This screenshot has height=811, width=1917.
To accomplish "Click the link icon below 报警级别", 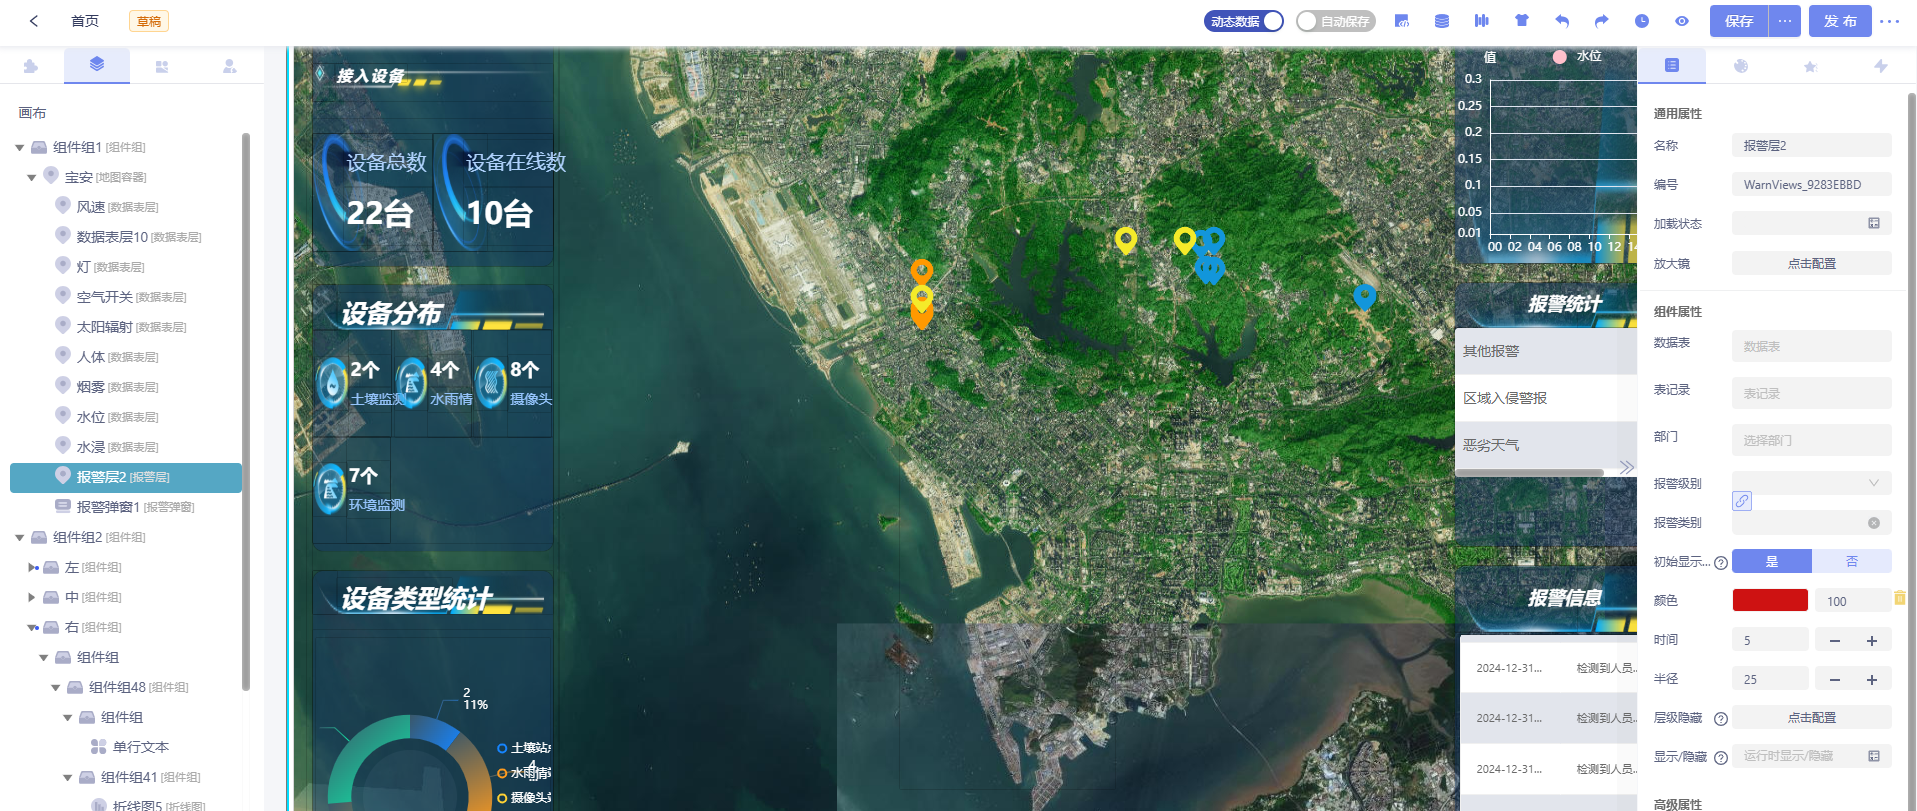I will (x=1742, y=501).
